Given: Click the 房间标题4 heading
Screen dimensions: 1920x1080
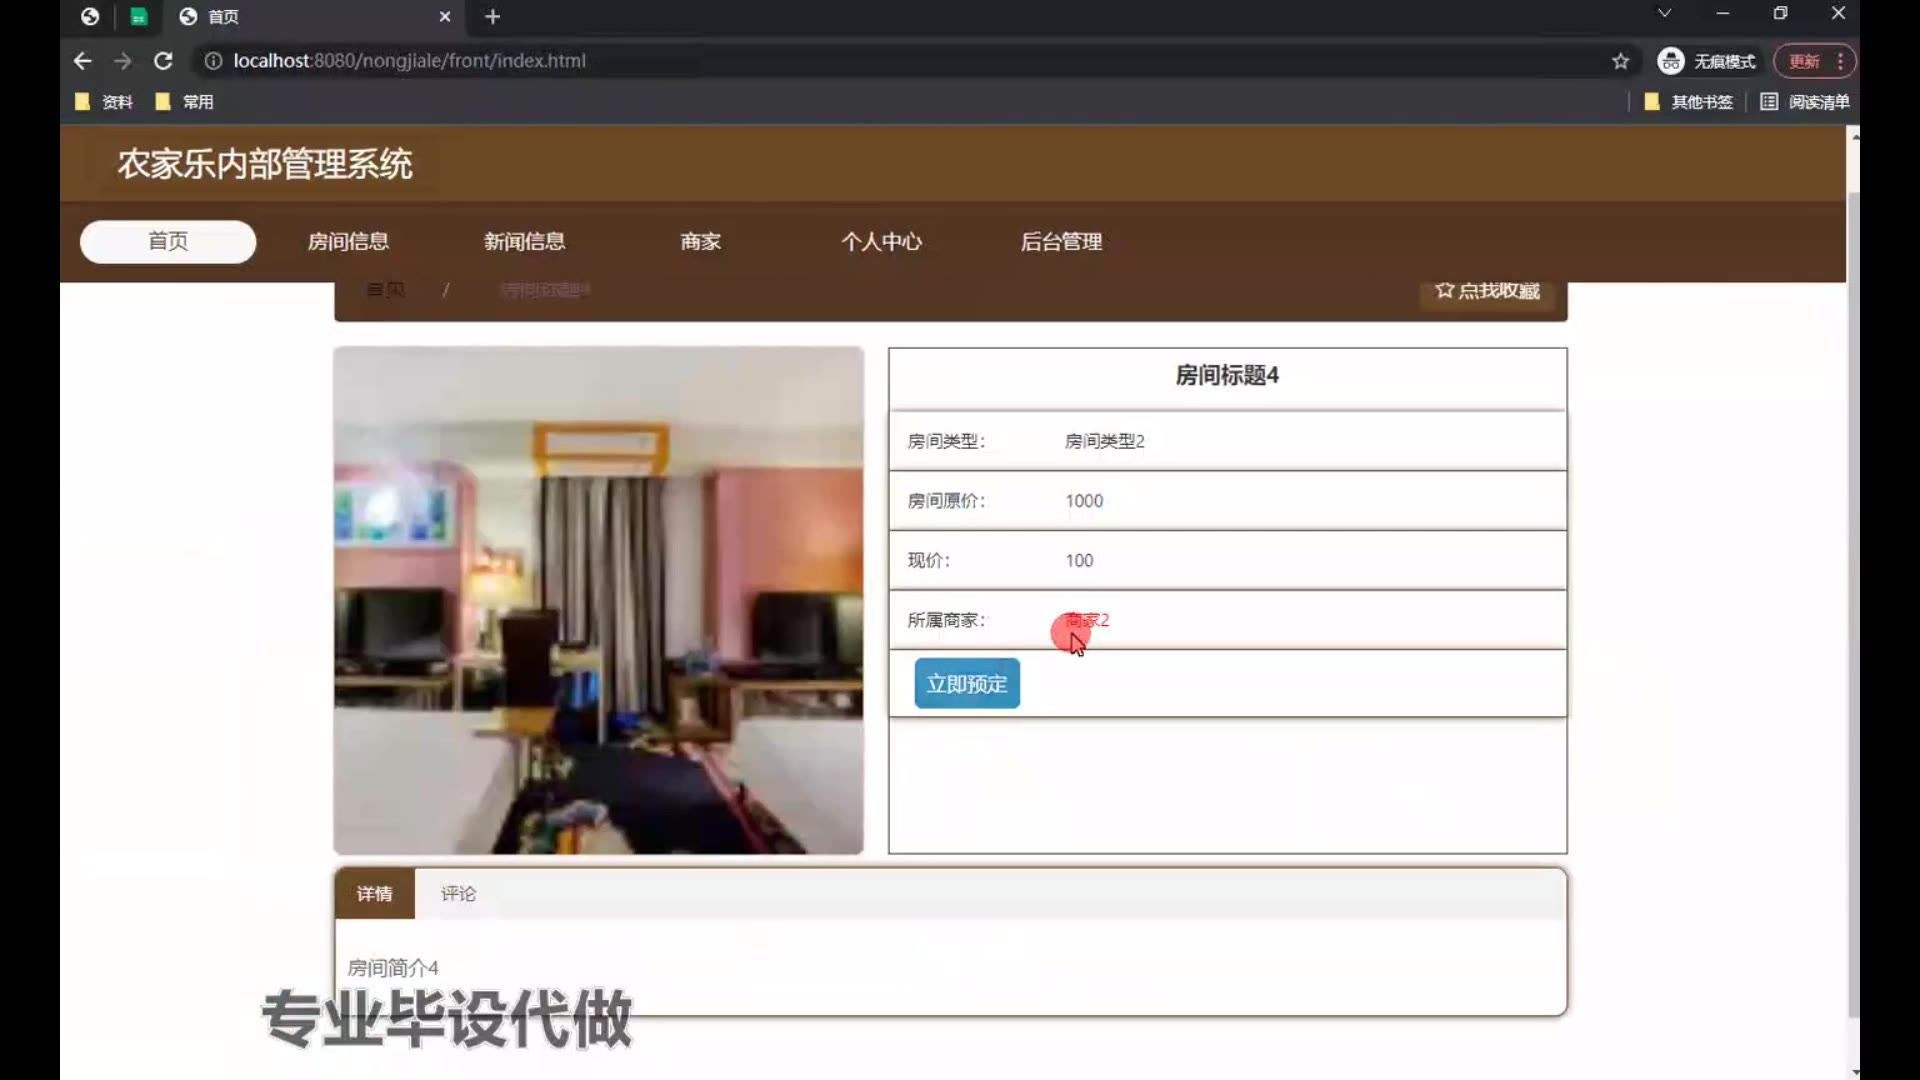Looking at the screenshot, I should (1227, 376).
